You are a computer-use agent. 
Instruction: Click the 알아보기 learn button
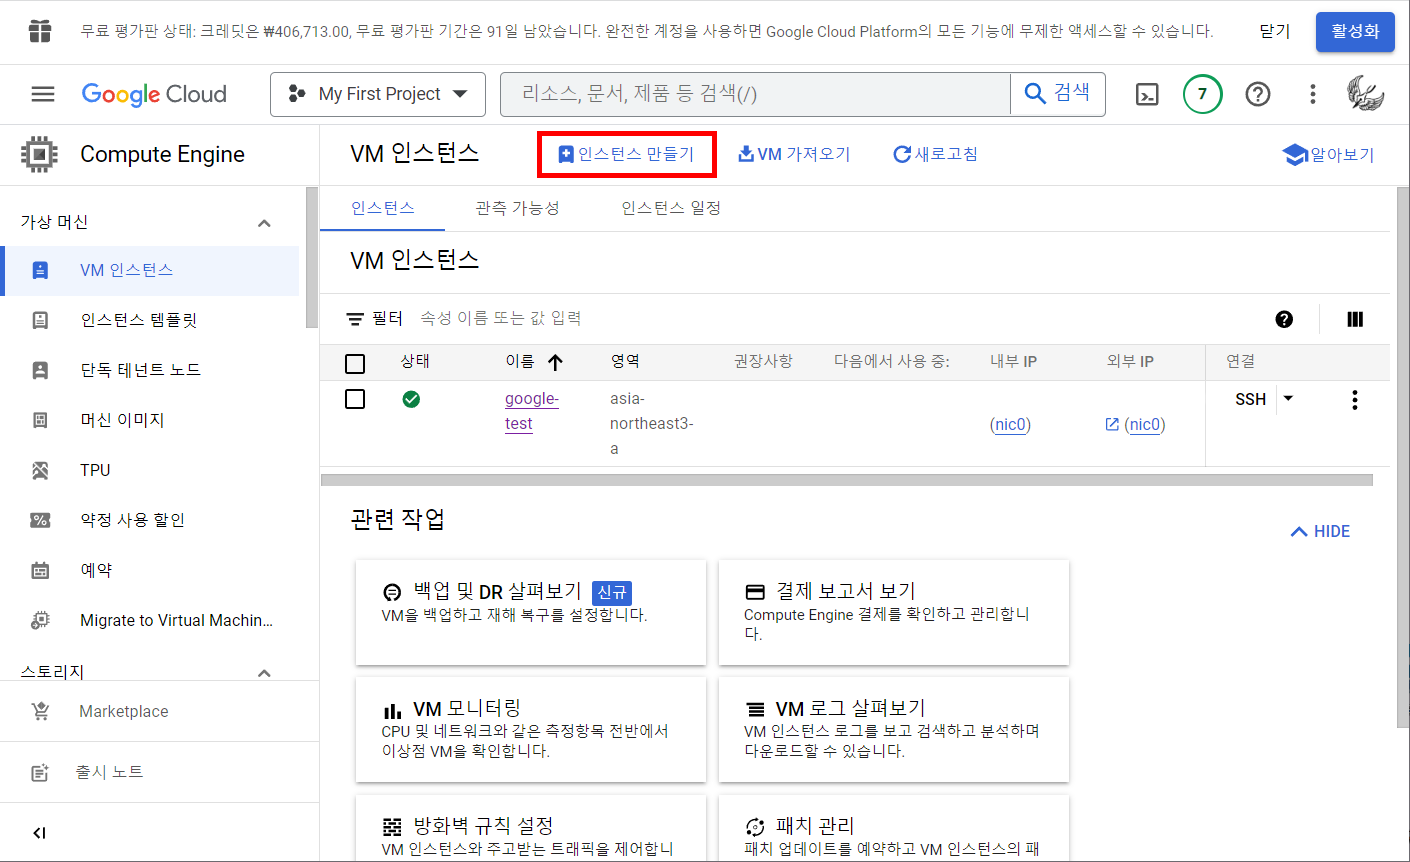pos(1329,155)
